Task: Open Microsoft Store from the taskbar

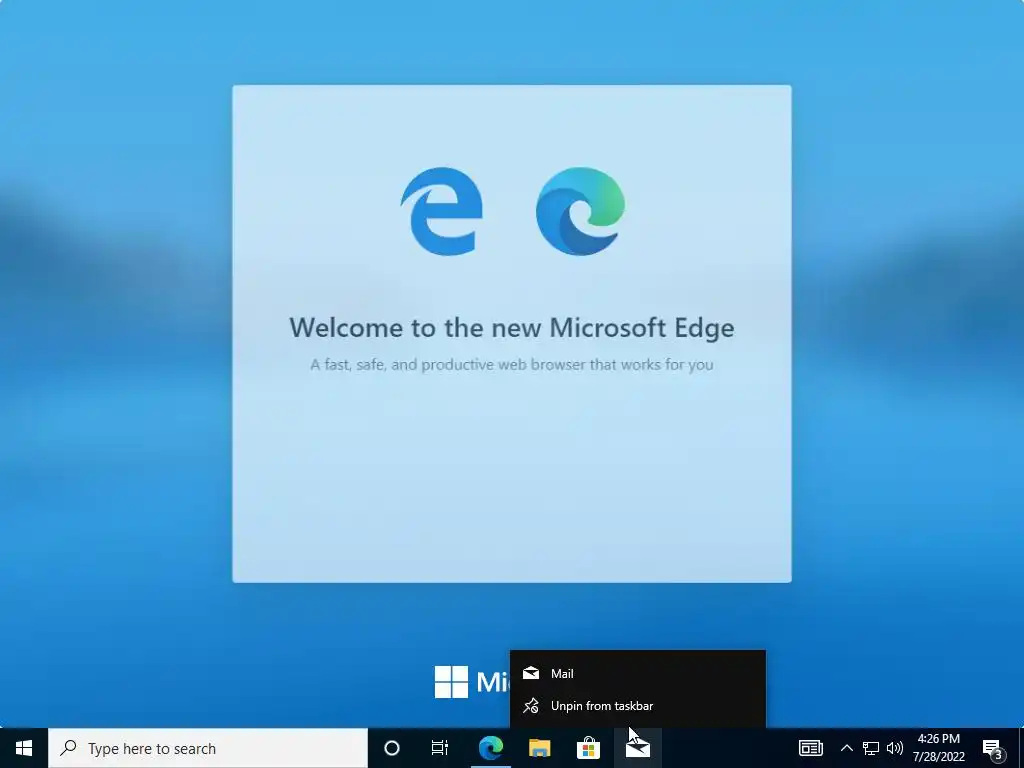Action: (x=588, y=748)
